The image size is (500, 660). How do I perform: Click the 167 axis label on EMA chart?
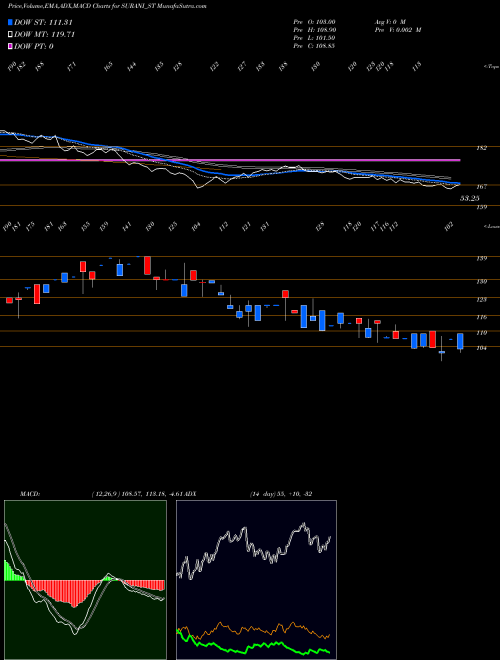[x=481, y=186]
